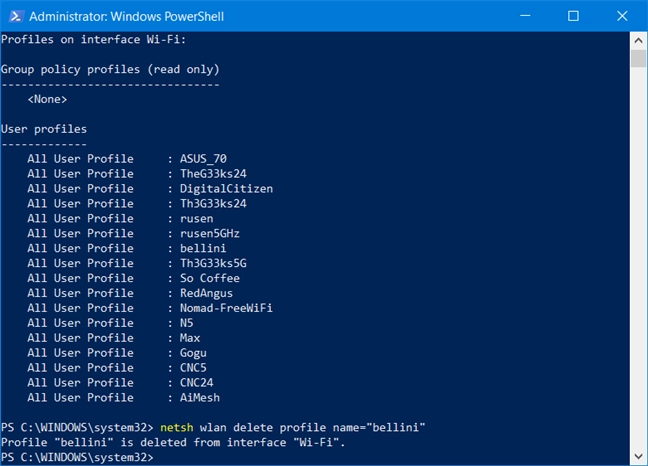The width and height of the screenshot is (648, 466).
Task: Click the 'User profiles' heading
Action: [44, 129]
